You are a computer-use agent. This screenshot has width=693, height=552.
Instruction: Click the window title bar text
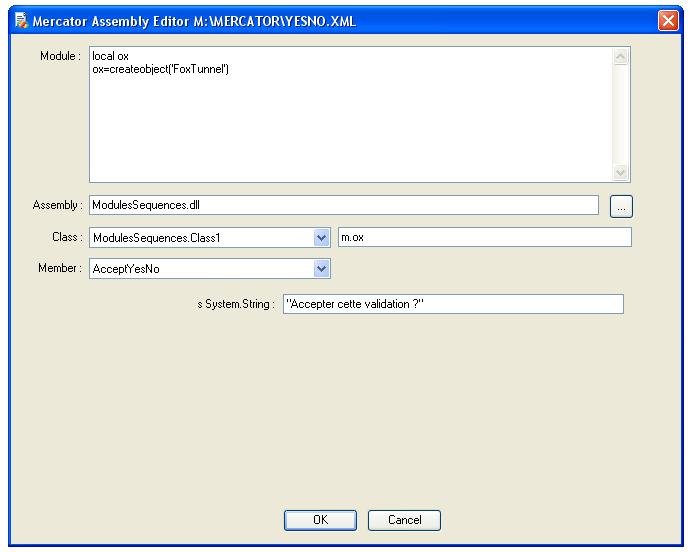coord(194,21)
